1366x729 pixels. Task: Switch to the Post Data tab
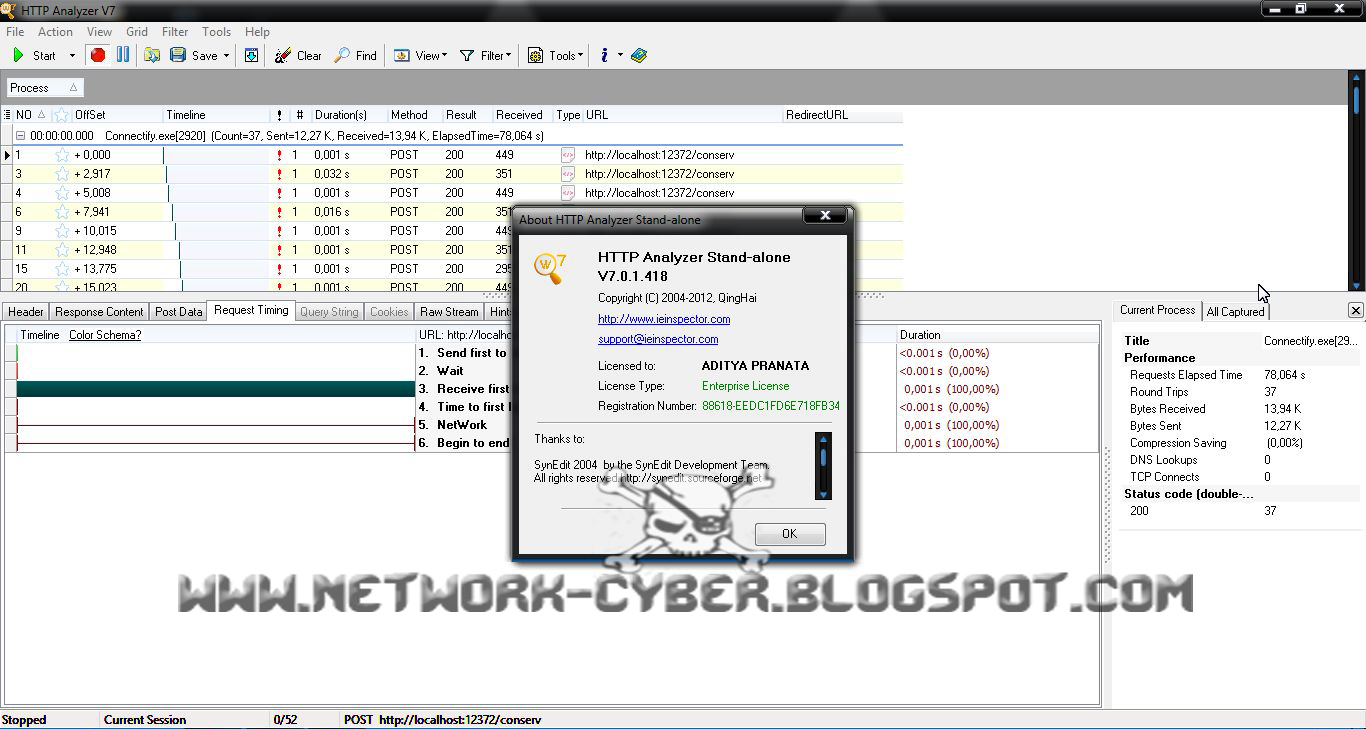179,312
